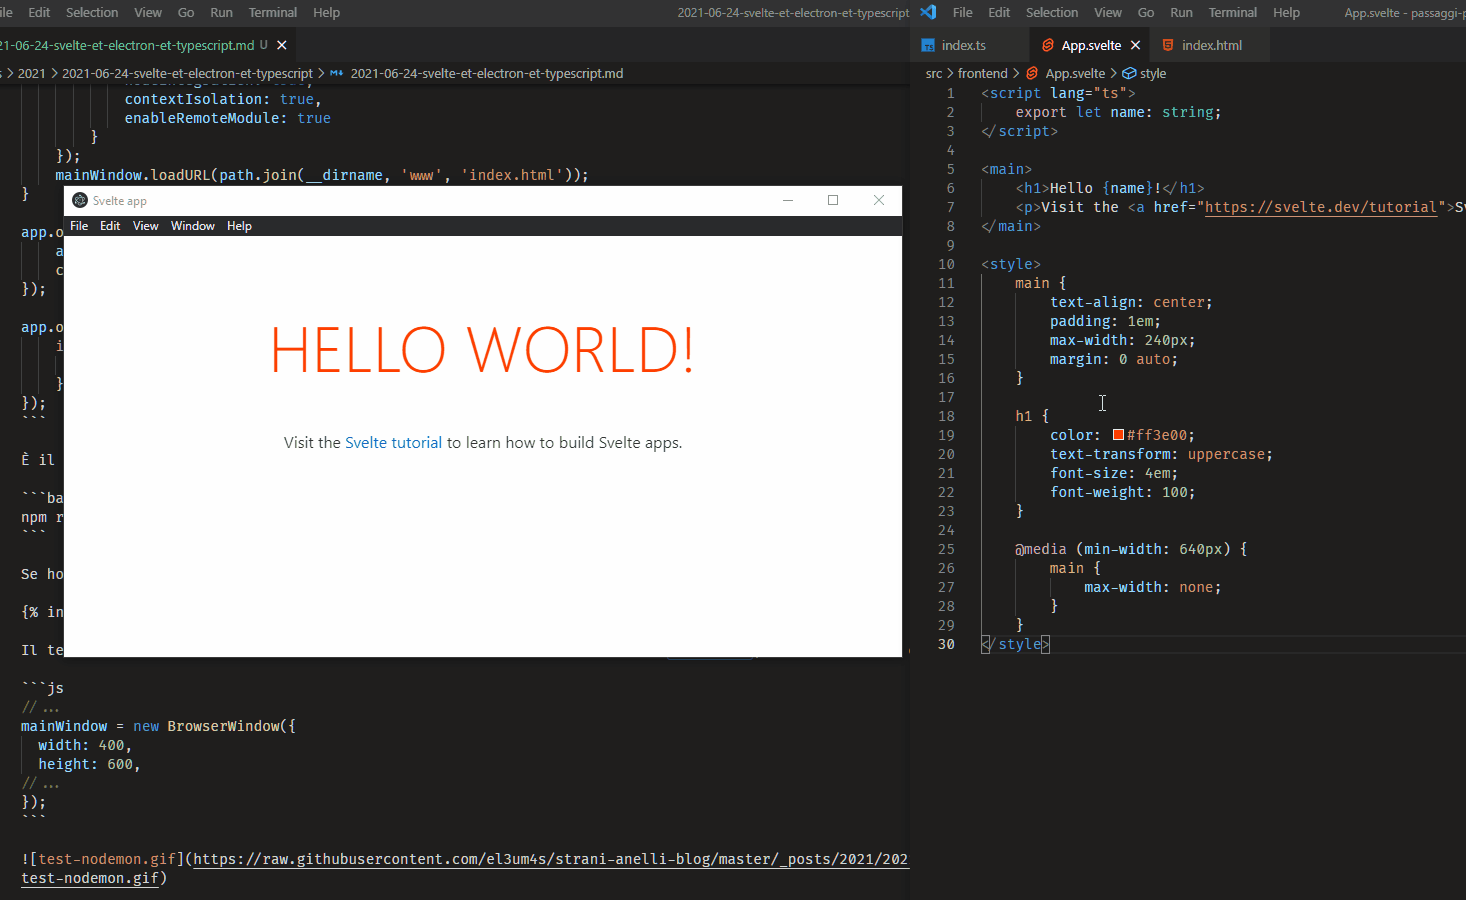Open Go menu in left VS Code window
This screenshot has width=1466, height=900.
186,12
